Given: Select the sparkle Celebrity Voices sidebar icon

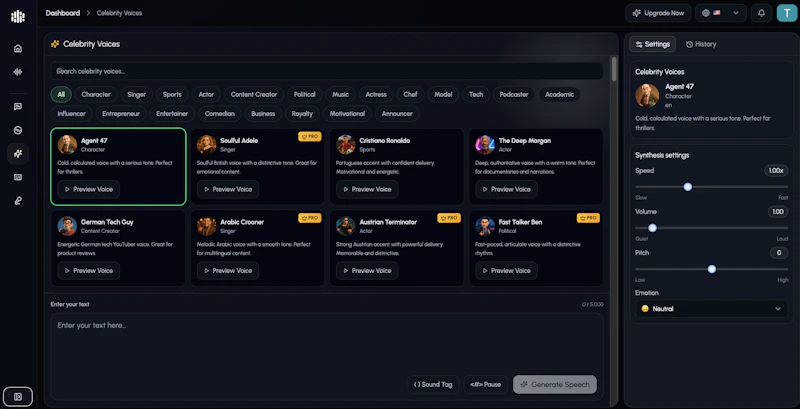Looking at the screenshot, I should tap(18, 154).
